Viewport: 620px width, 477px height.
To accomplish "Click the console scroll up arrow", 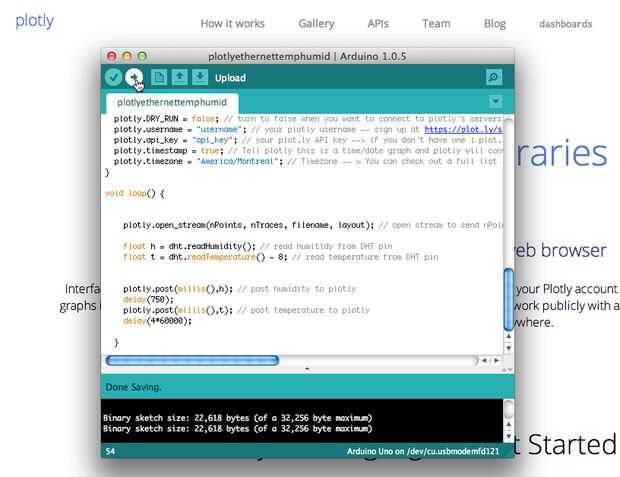I will point(509,424).
